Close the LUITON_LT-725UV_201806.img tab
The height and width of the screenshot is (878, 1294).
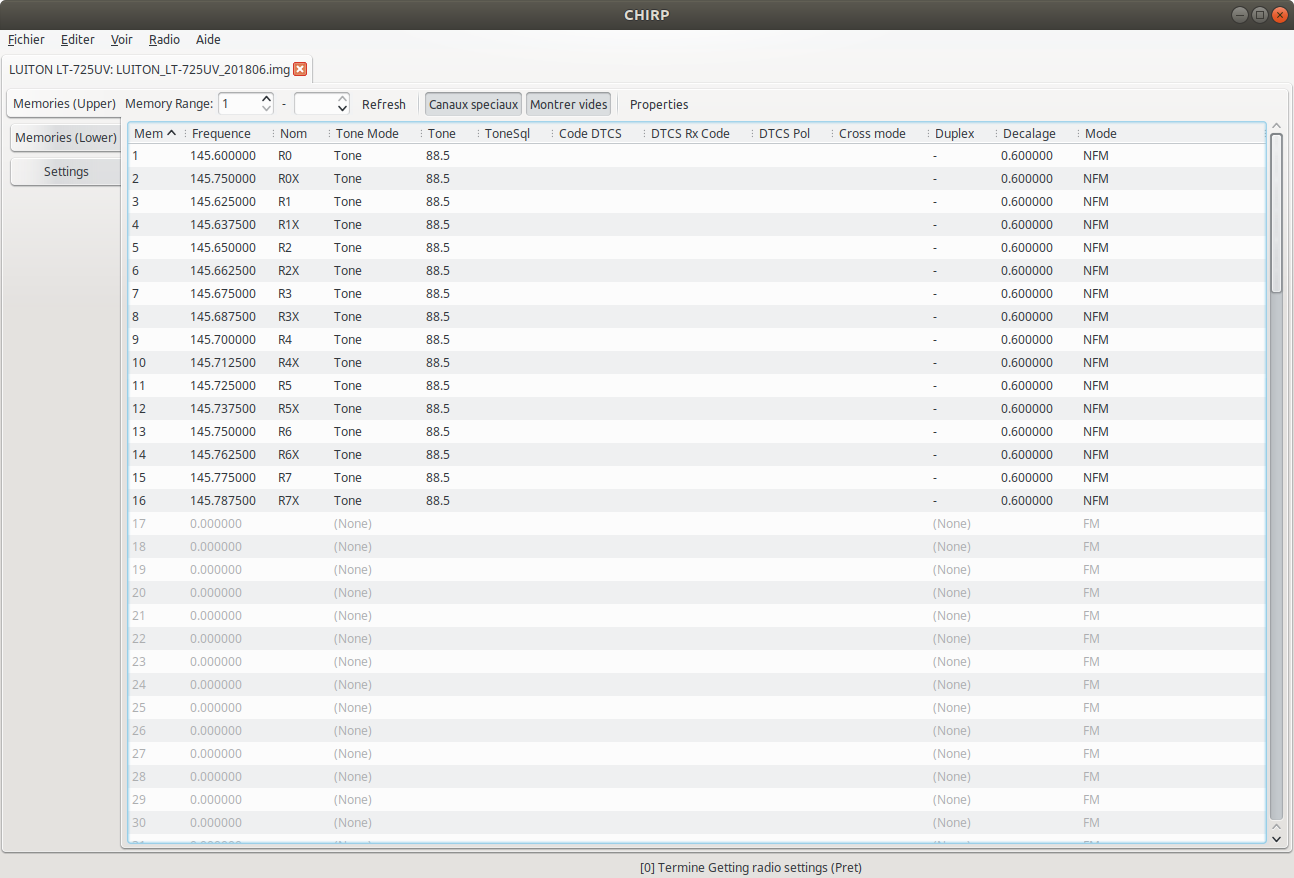tap(300, 69)
